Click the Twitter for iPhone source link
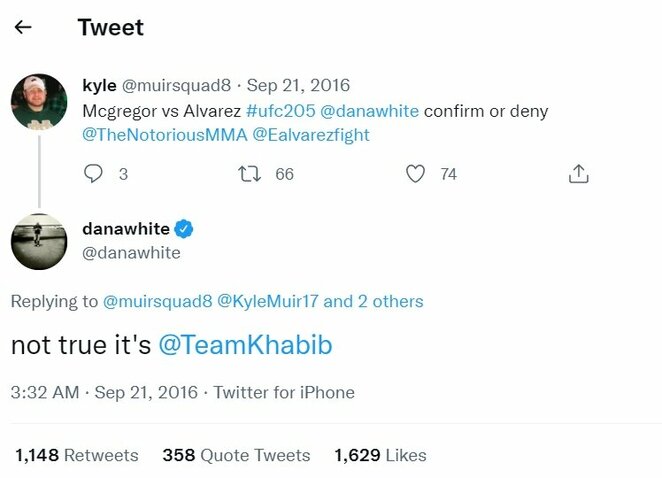 pos(284,393)
